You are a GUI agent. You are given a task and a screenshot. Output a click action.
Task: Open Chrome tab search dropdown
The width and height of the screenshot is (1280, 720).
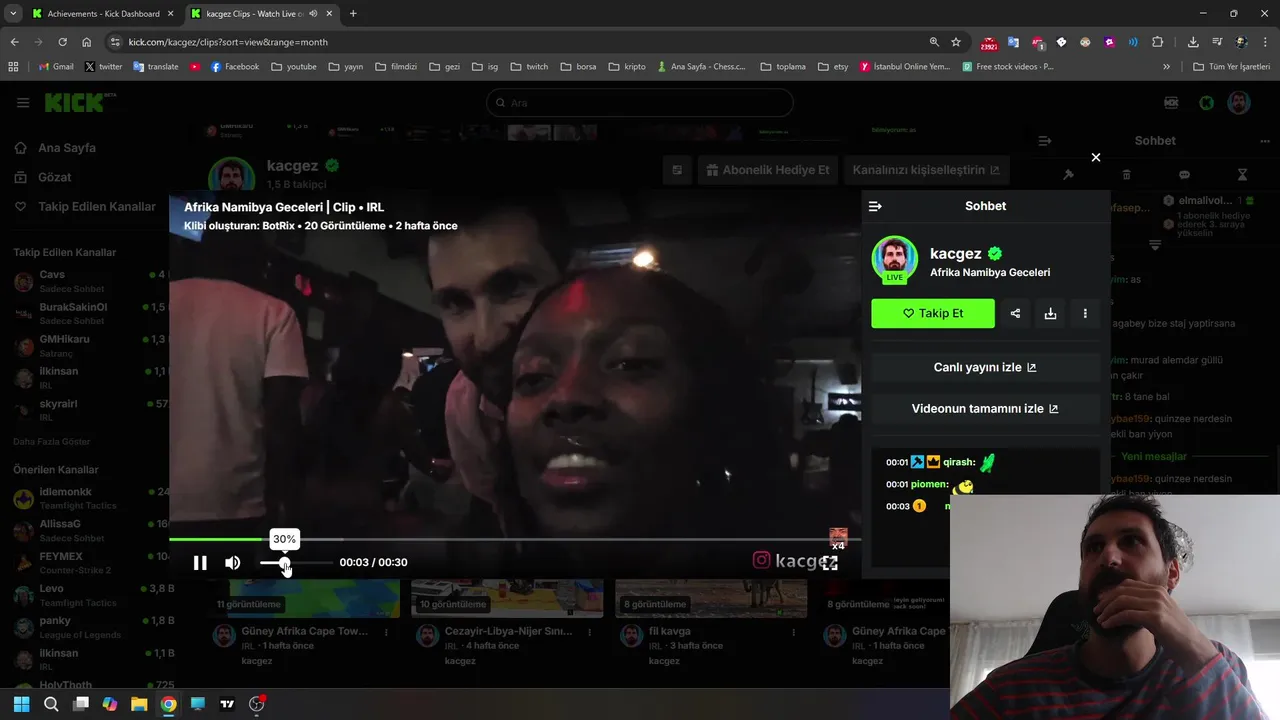(x=13, y=14)
